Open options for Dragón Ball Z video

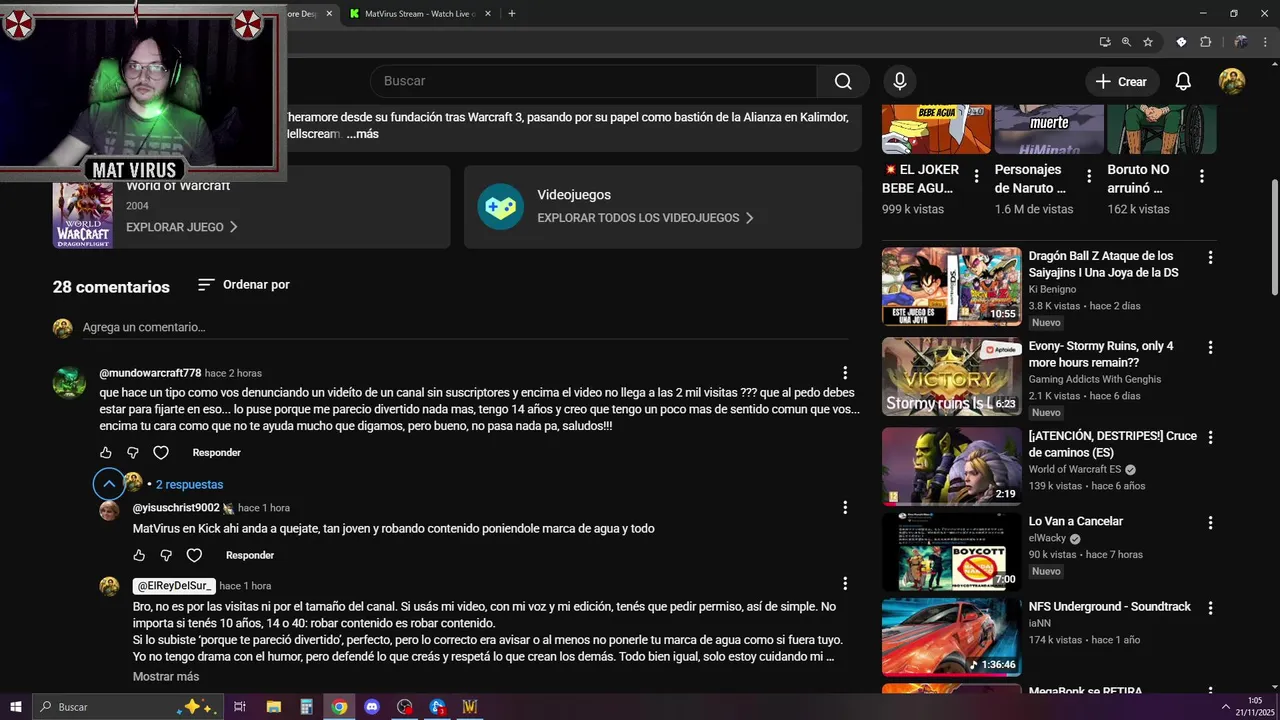[1210, 257]
